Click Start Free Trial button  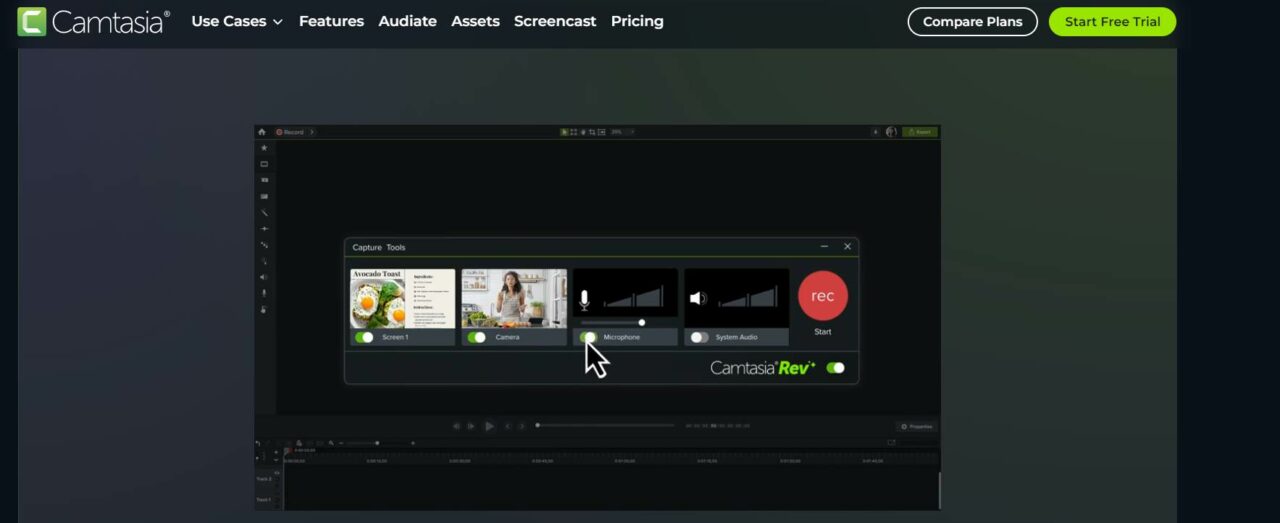[x=1112, y=22]
